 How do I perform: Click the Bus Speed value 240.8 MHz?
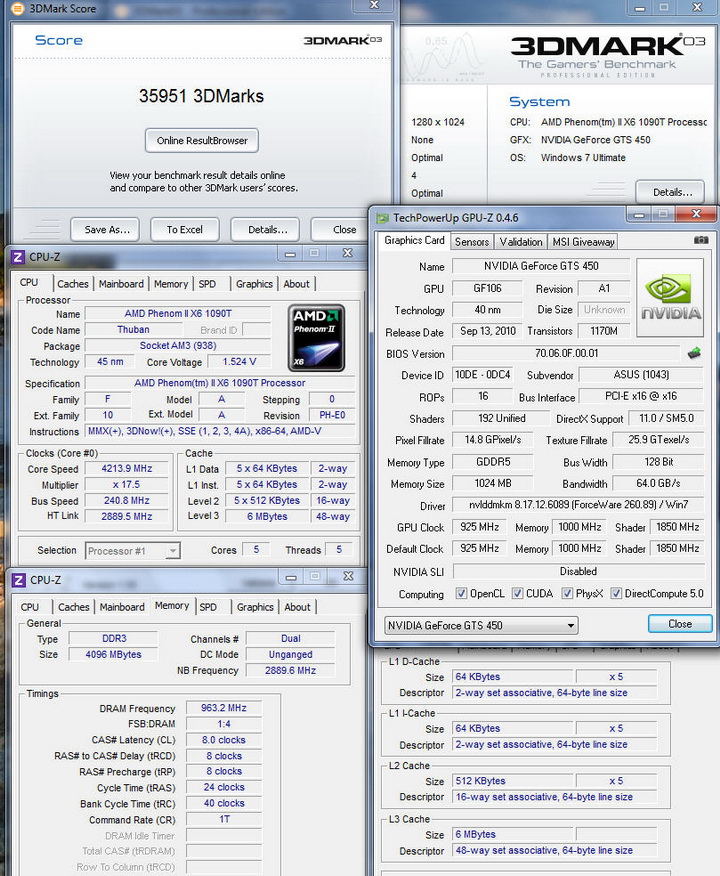[x=126, y=501]
